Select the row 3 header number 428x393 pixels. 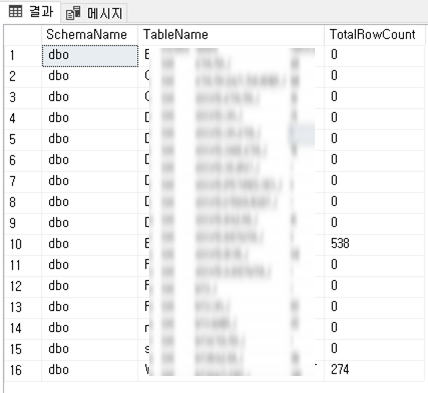point(23,98)
